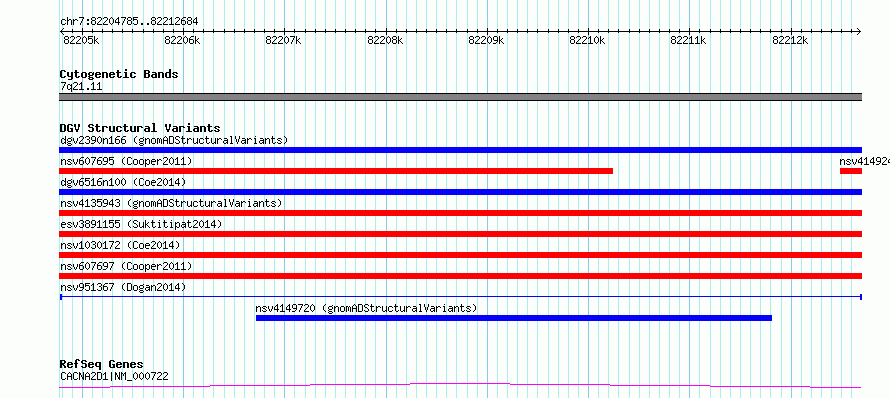Select the nsv1030172 Coe2014 red bar
The image size is (890, 398).
click(x=460, y=255)
